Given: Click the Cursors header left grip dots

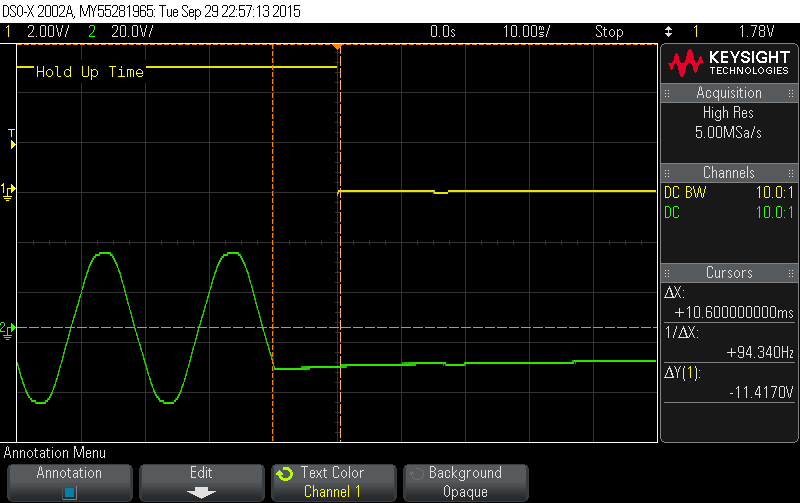Looking at the screenshot, I should tap(667, 273).
